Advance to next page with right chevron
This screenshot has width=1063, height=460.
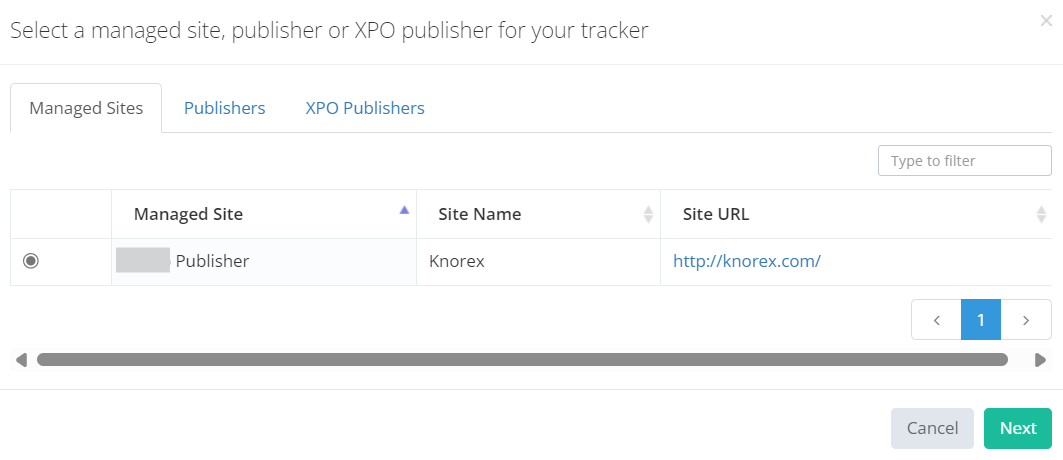[1026, 320]
